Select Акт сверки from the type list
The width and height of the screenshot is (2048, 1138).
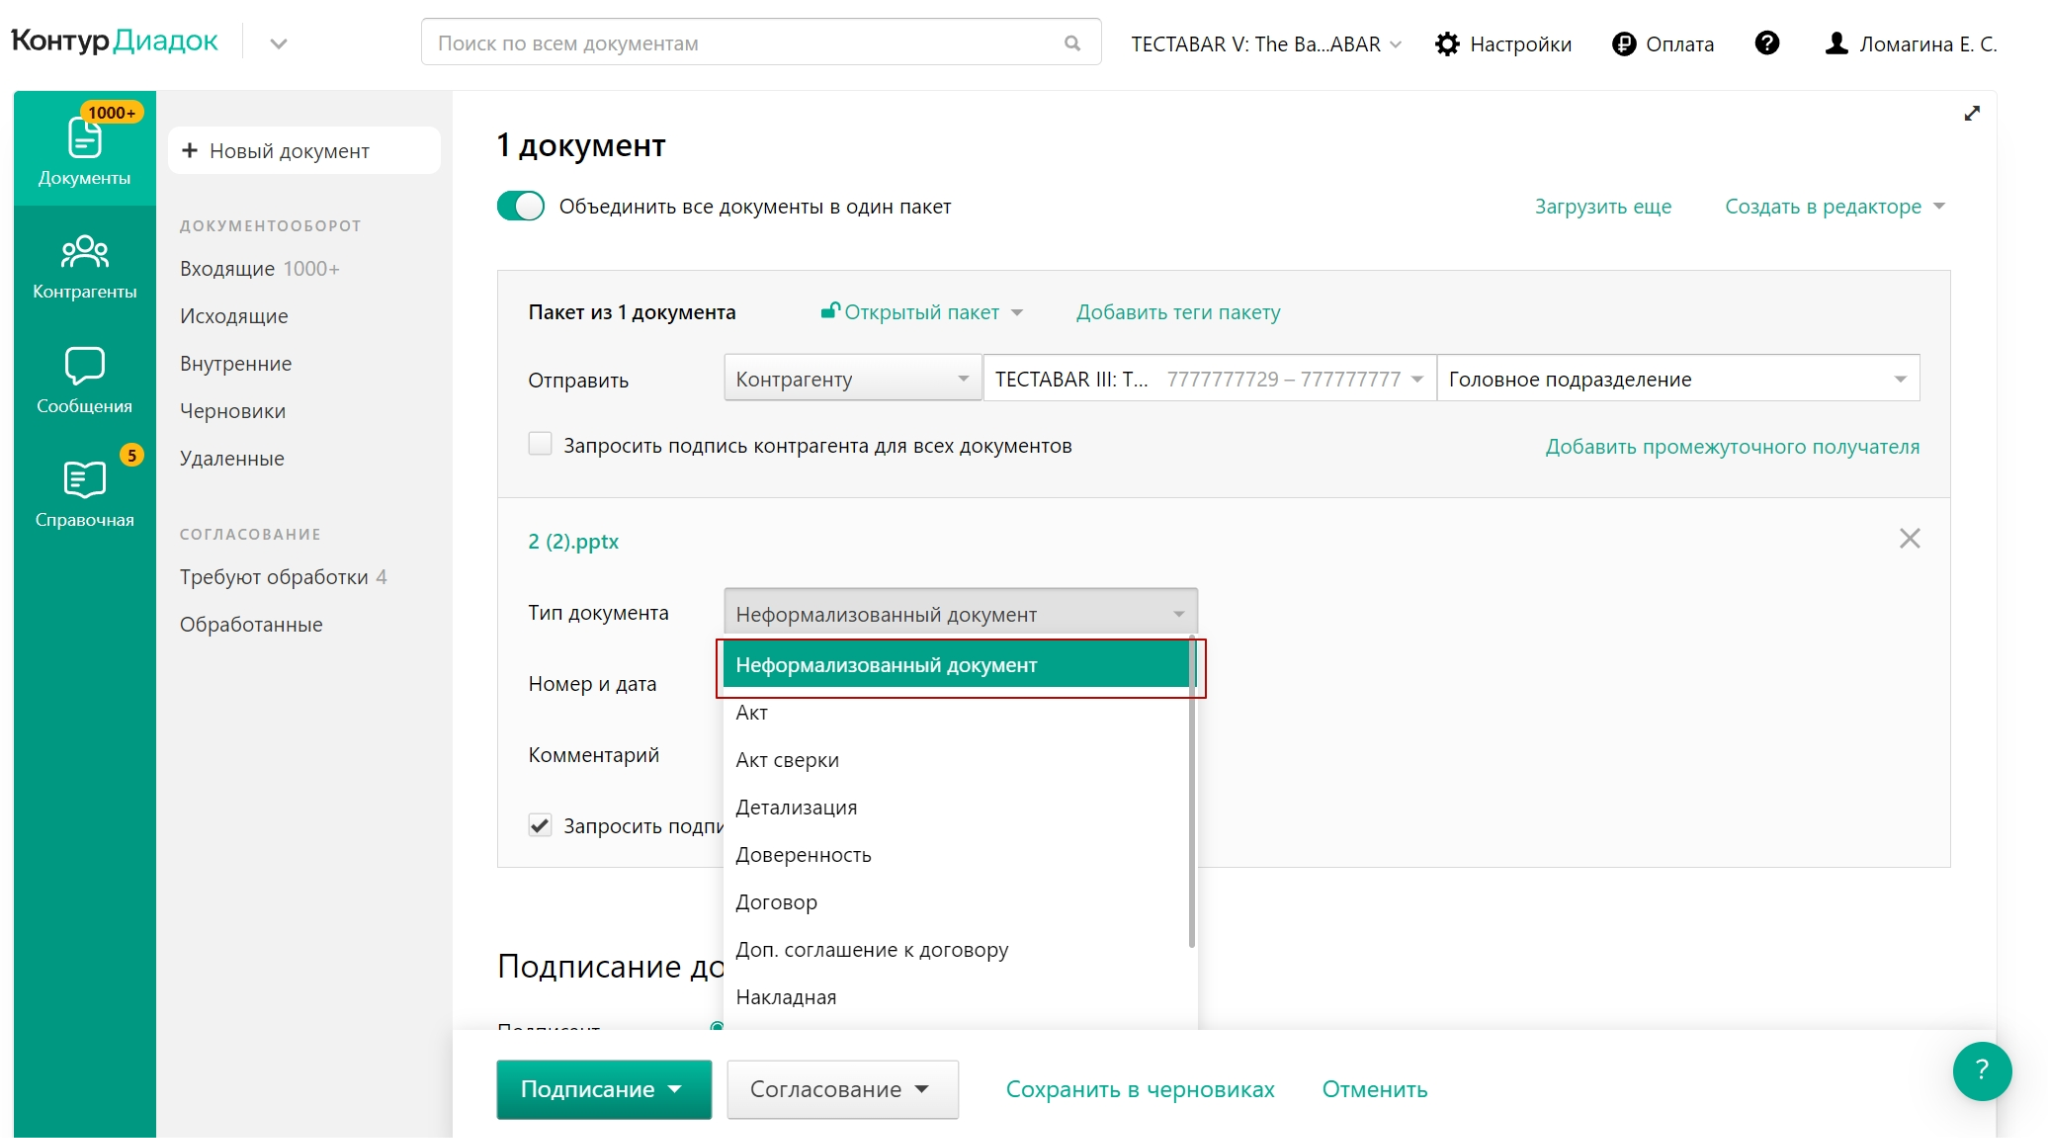pos(787,760)
